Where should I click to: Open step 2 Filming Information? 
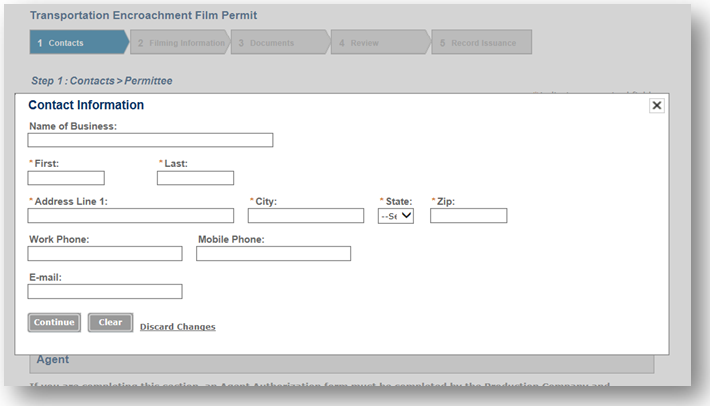(x=180, y=43)
